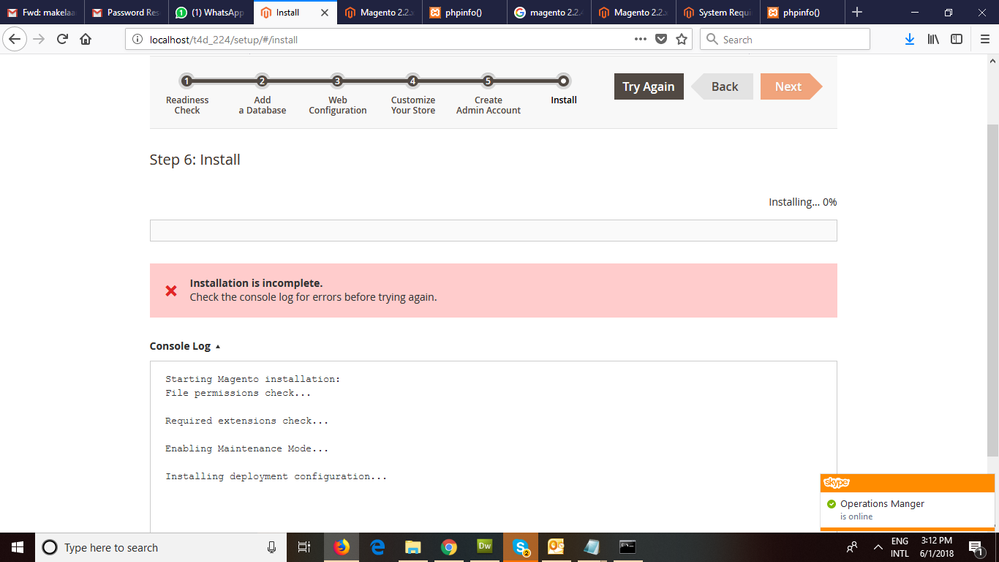This screenshot has height=562, width=999.
Task: Click the Back button in installer
Action: pyautogui.click(x=722, y=87)
